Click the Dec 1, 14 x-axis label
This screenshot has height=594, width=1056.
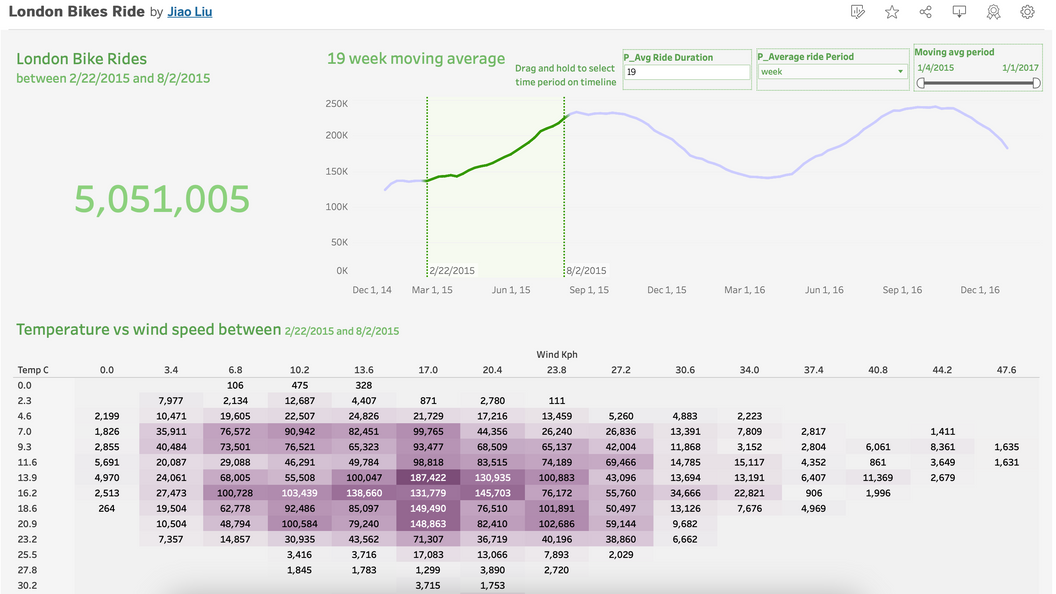coord(372,290)
